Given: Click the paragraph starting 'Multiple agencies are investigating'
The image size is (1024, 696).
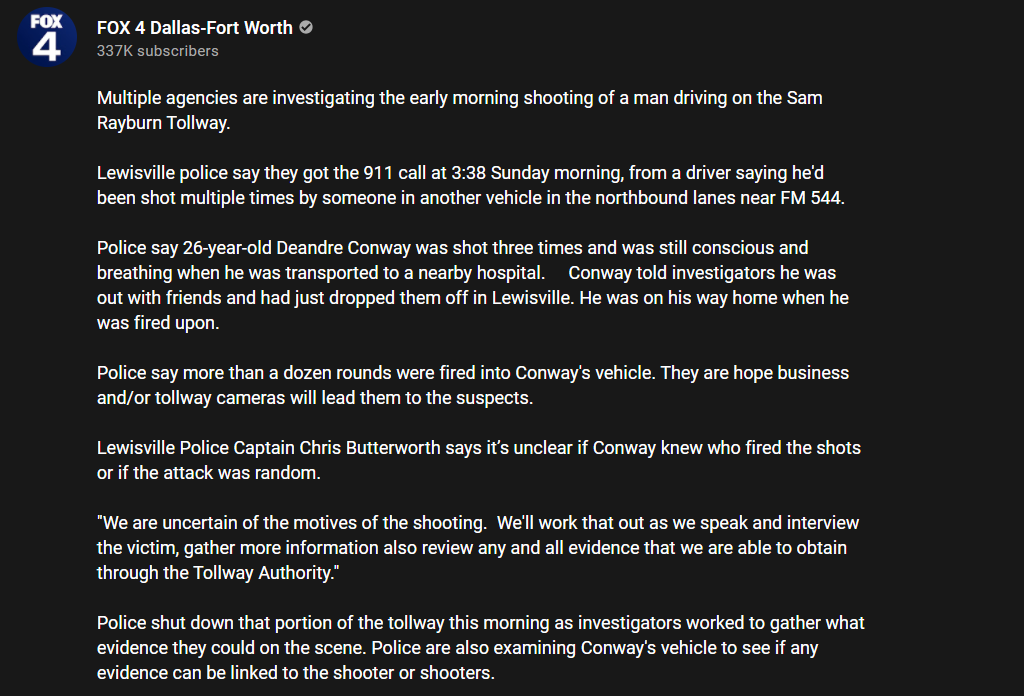Looking at the screenshot, I should 460,110.
